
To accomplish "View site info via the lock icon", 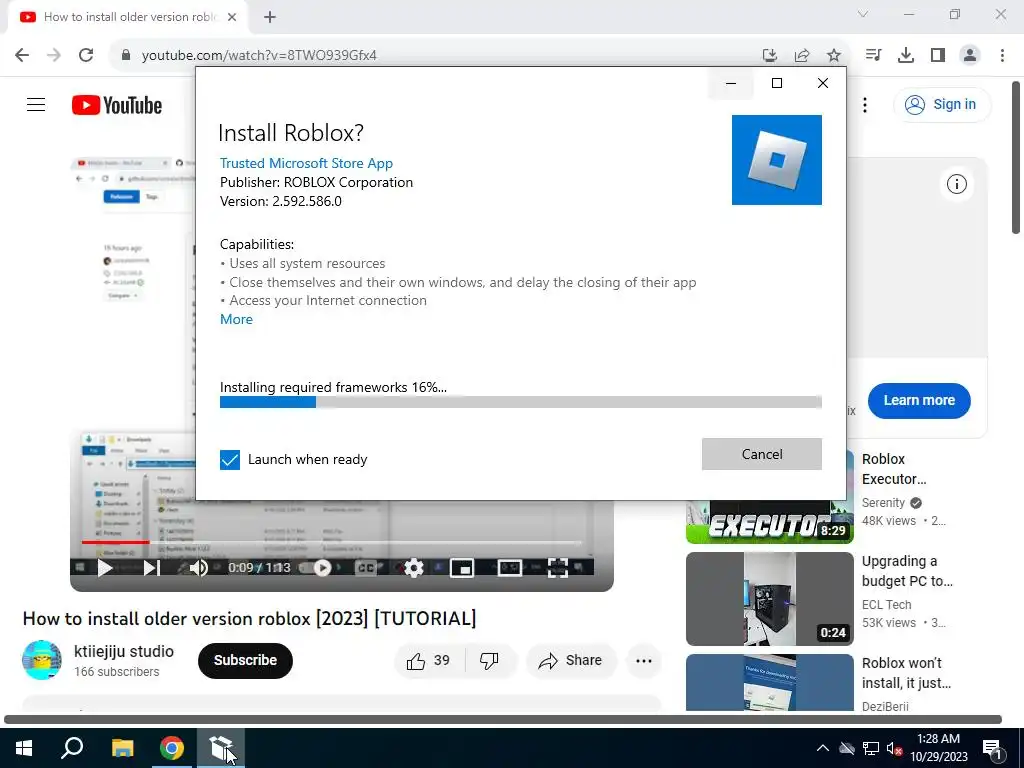I will (x=127, y=55).
